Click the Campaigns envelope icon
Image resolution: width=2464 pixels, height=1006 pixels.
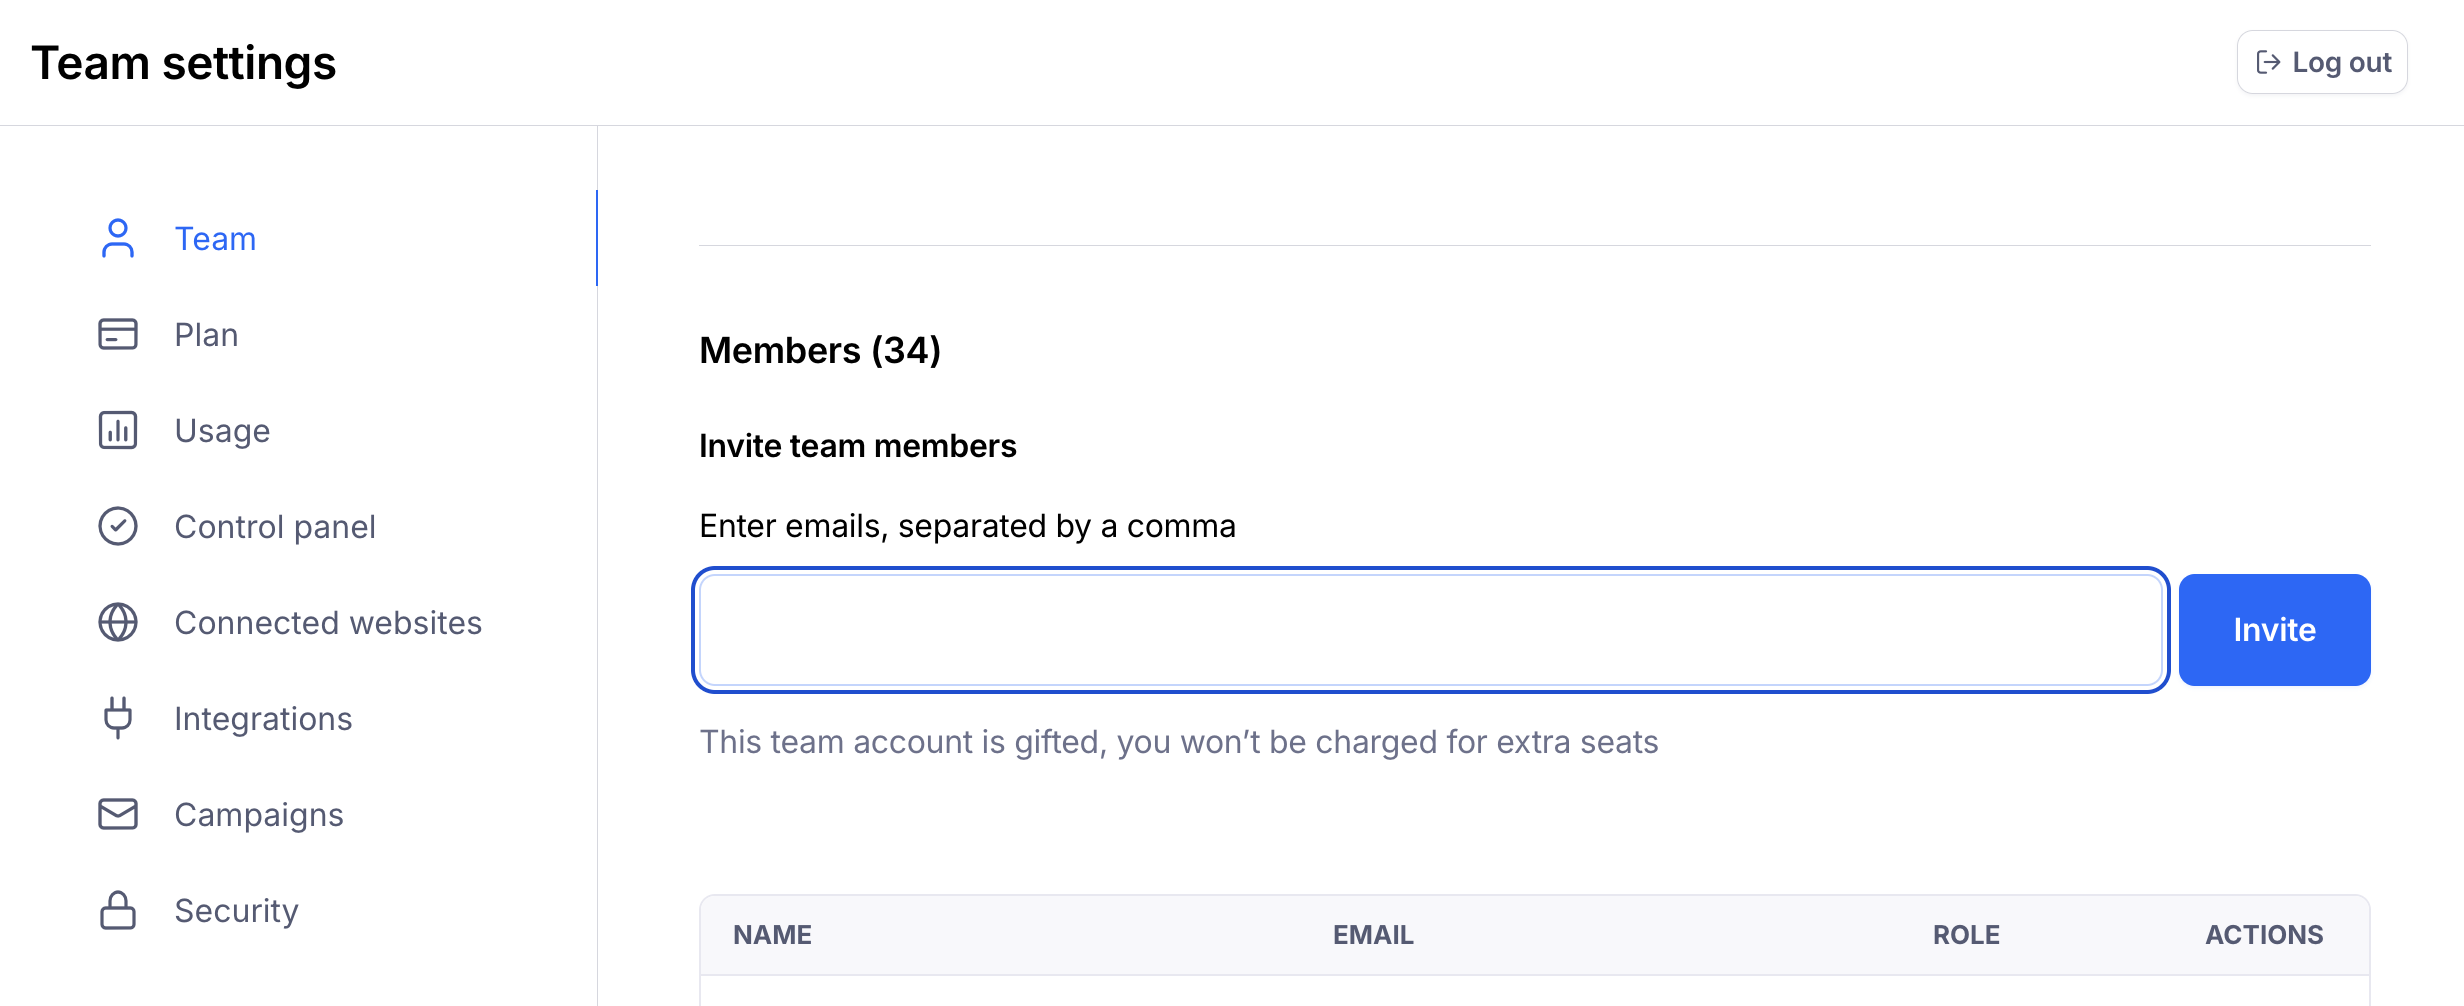click(118, 814)
